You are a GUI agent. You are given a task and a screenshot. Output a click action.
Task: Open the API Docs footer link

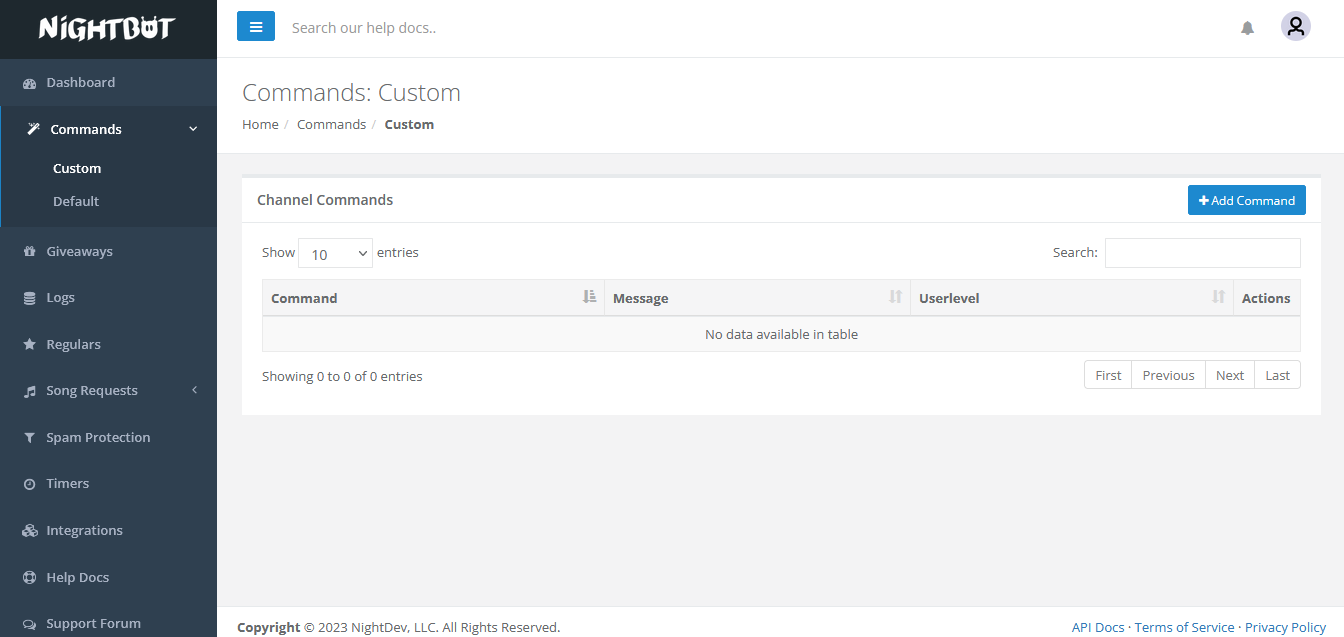[1097, 627]
